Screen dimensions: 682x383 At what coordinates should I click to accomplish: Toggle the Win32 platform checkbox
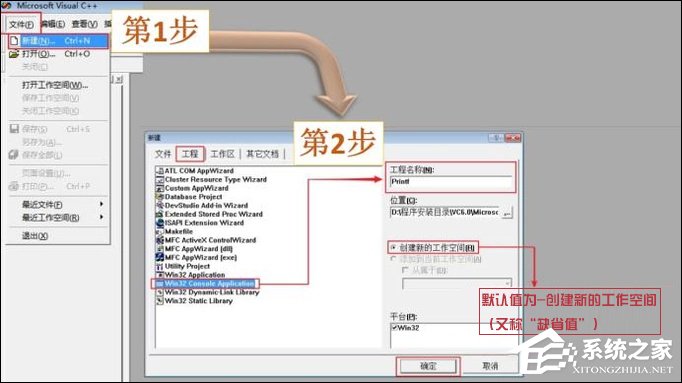(394, 328)
